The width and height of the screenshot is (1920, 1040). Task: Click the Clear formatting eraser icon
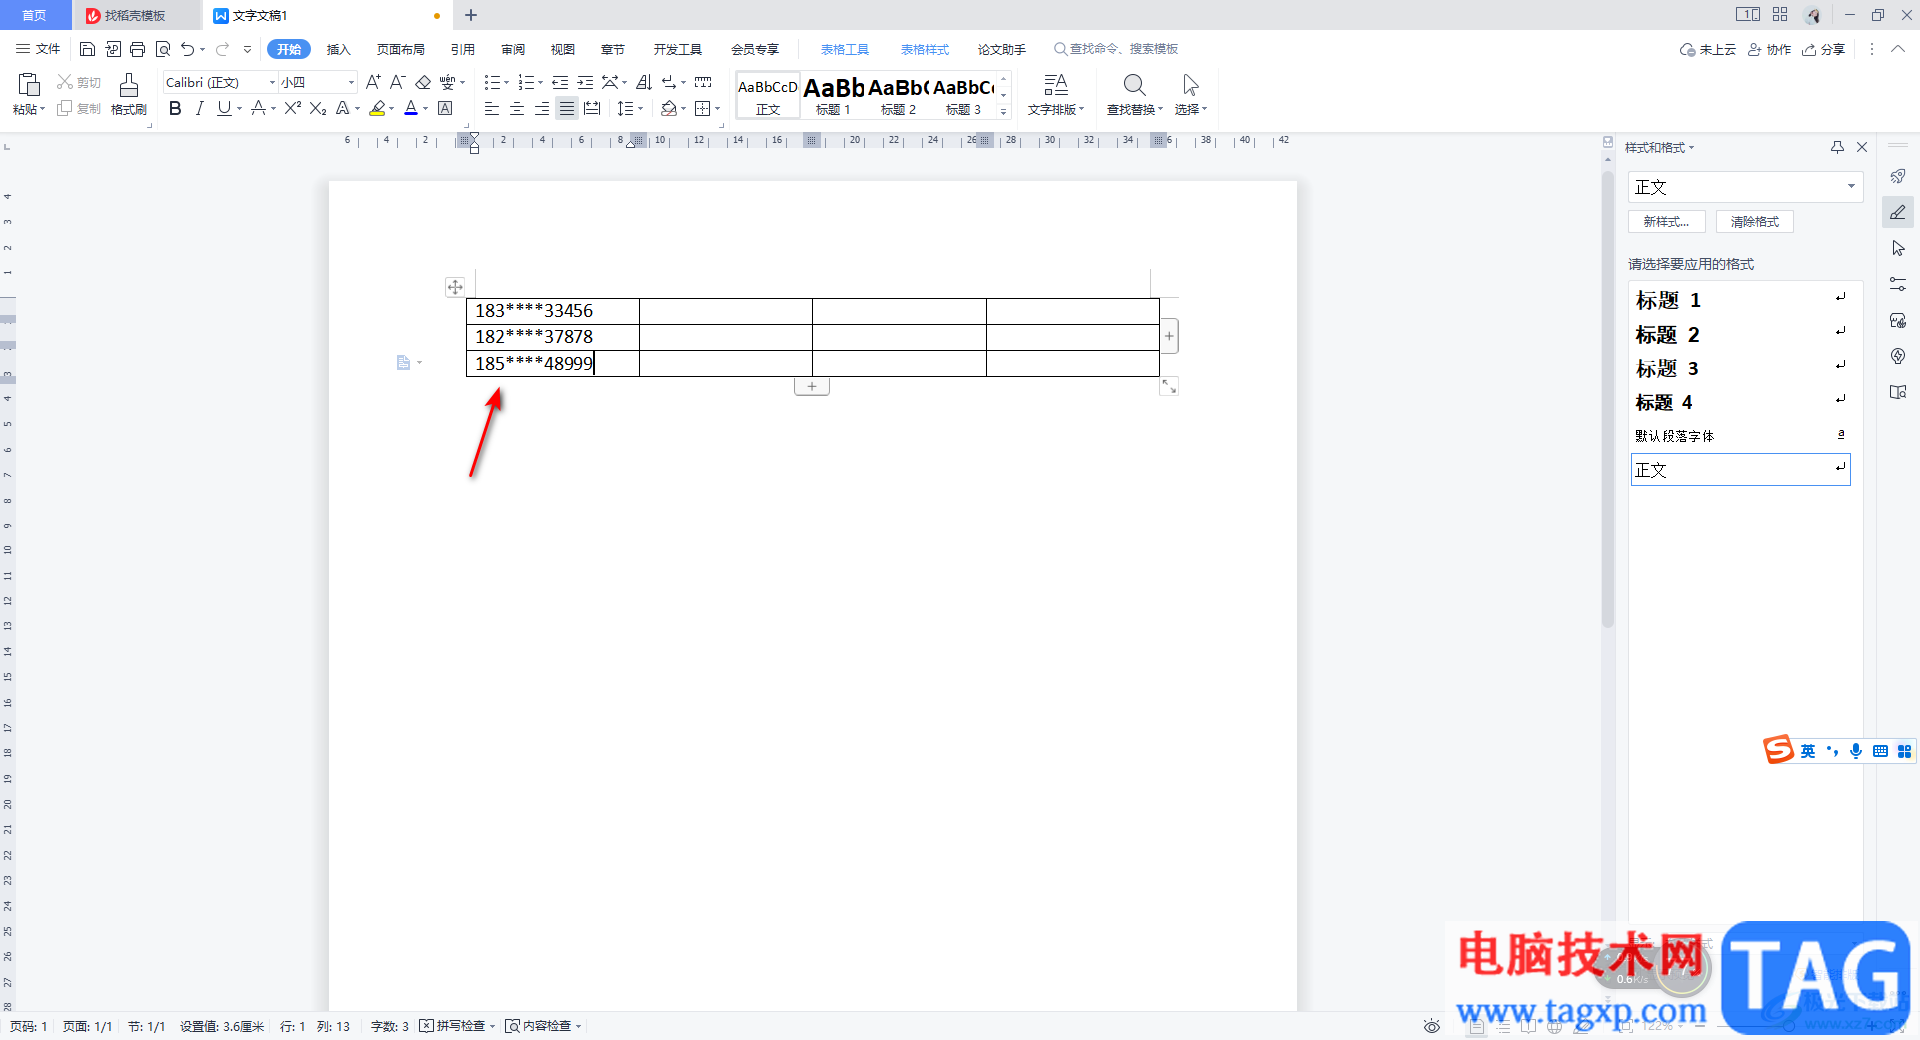[x=423, y=82]
